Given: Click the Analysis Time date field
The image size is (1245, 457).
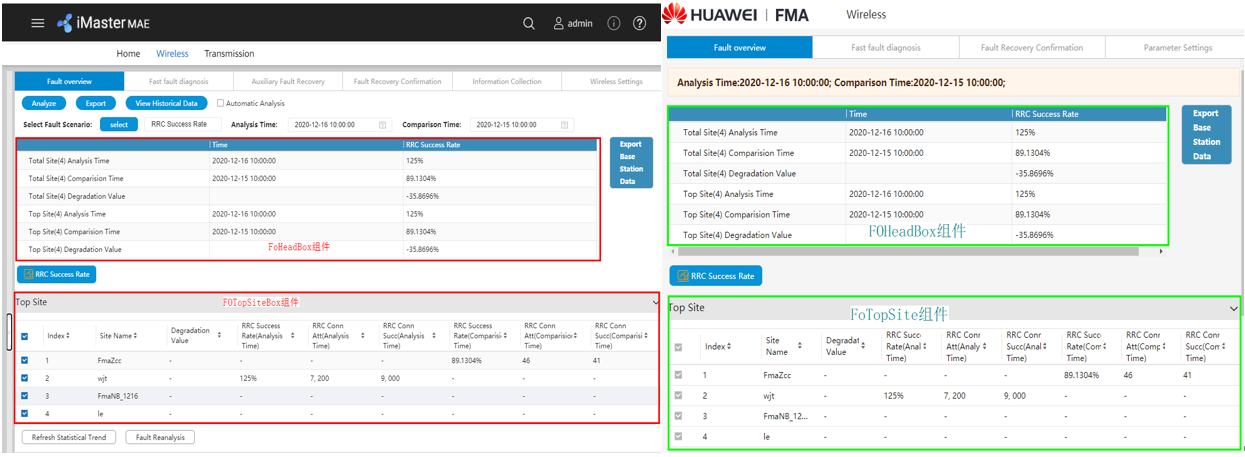Looking at the screenshot, I should tap(339, 125).
